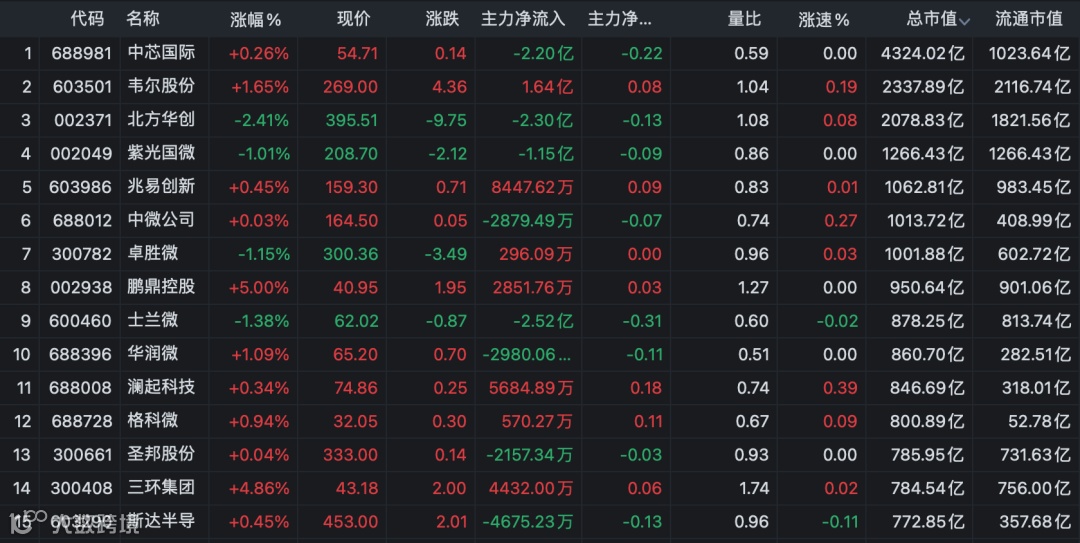Sort by 现价 column header
The image size is (1080, 543).
[x=353, y=19]
